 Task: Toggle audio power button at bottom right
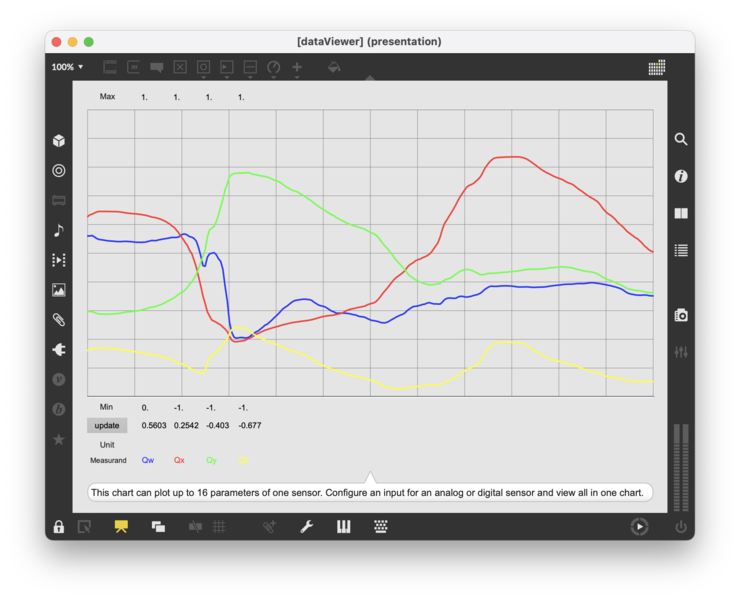[681, 527]
